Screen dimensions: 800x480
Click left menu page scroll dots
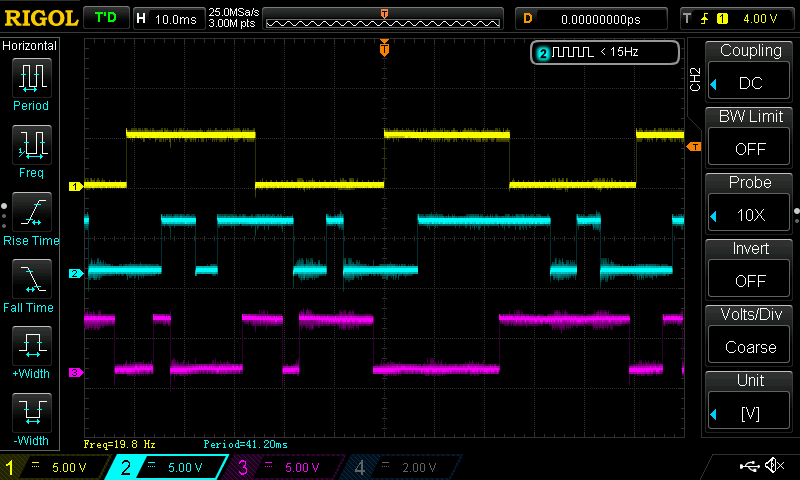point(4,216)
